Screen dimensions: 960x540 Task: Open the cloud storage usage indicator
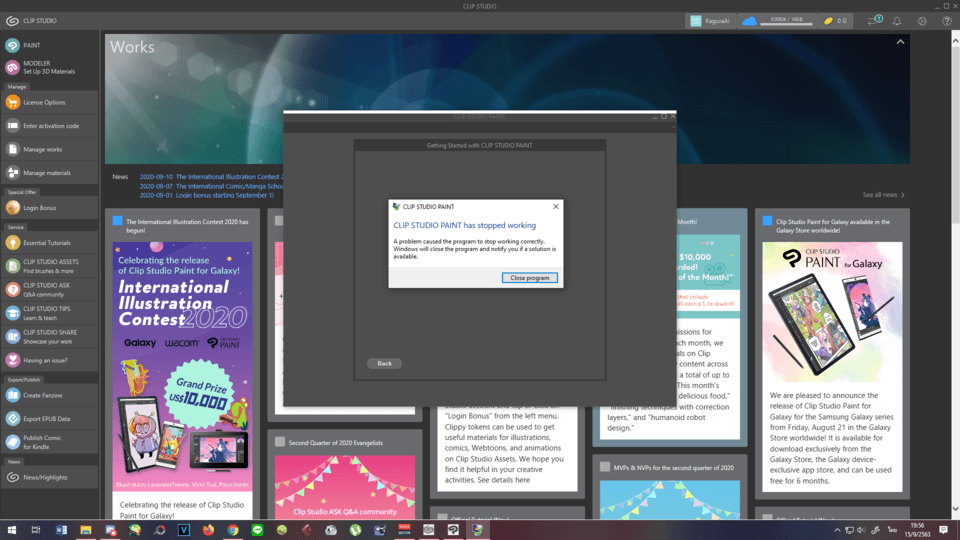pos(778,21)
